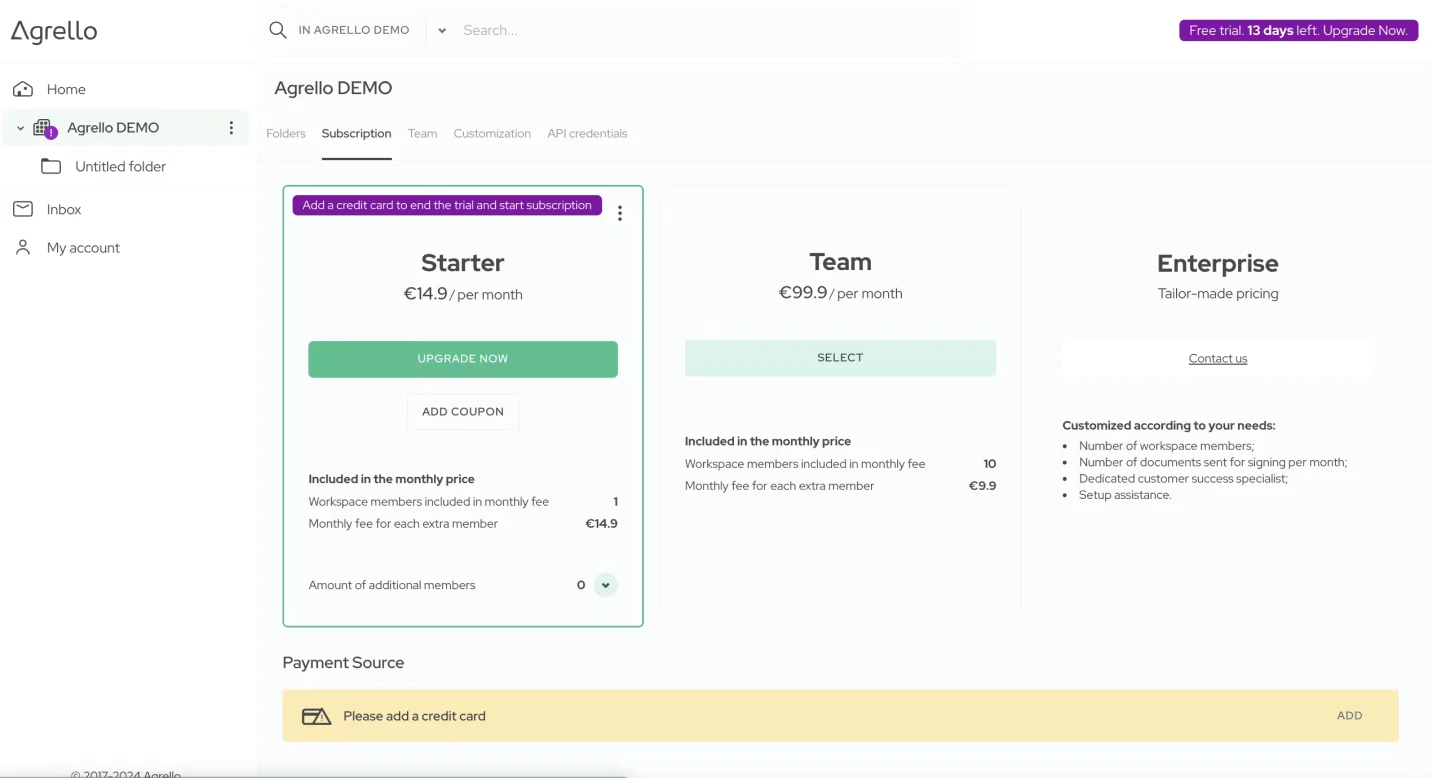
Task: Click the search magnifier icon
Action: (x=277, y=30)
